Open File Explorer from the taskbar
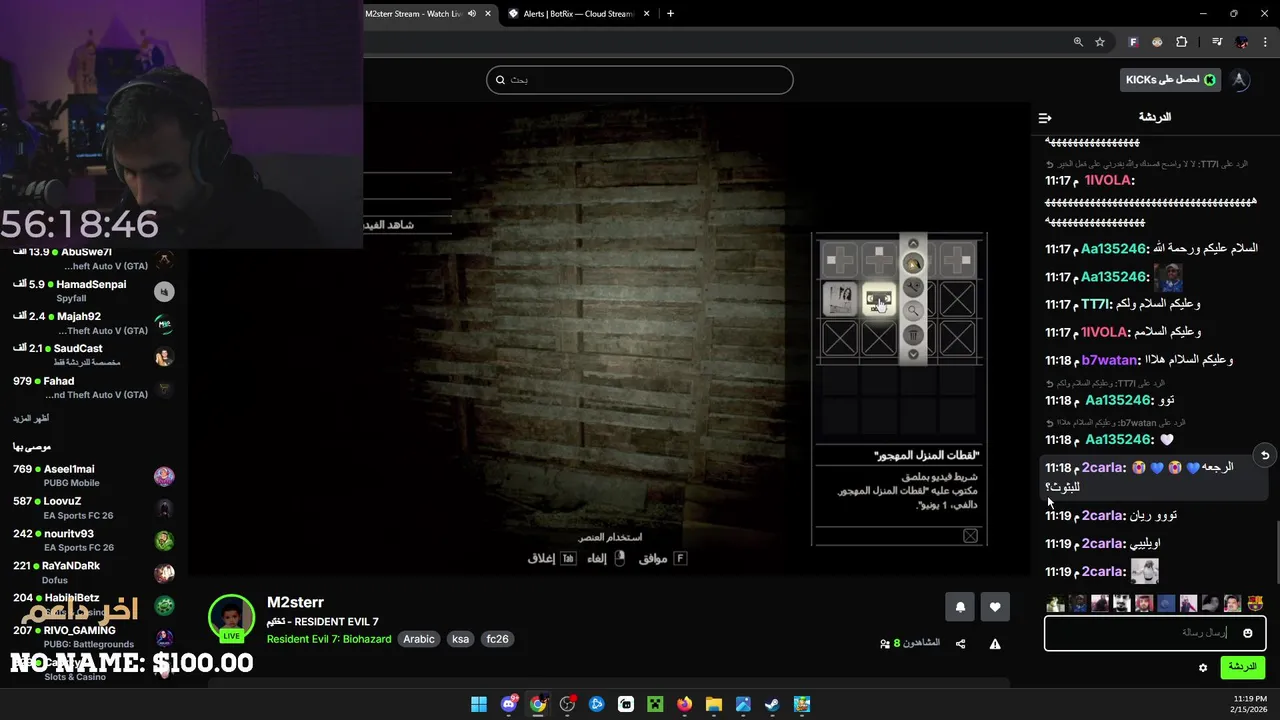The width and height of the screenshot is (1280, 720). click(x=714, y=704)
